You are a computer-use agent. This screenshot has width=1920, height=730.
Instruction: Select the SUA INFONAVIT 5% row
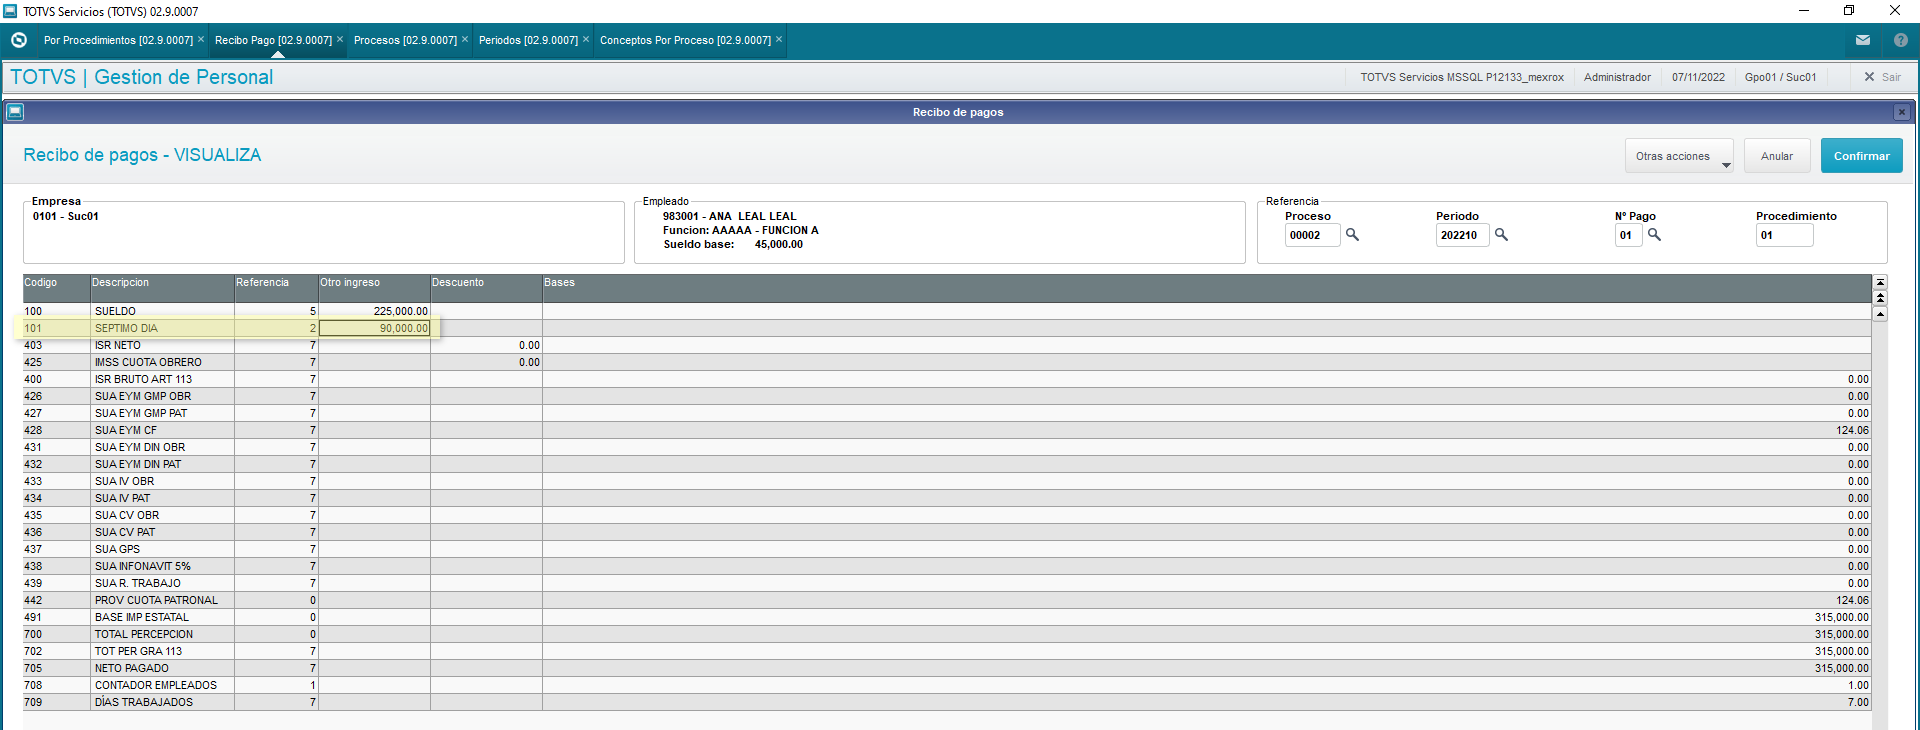pos(947,566)
